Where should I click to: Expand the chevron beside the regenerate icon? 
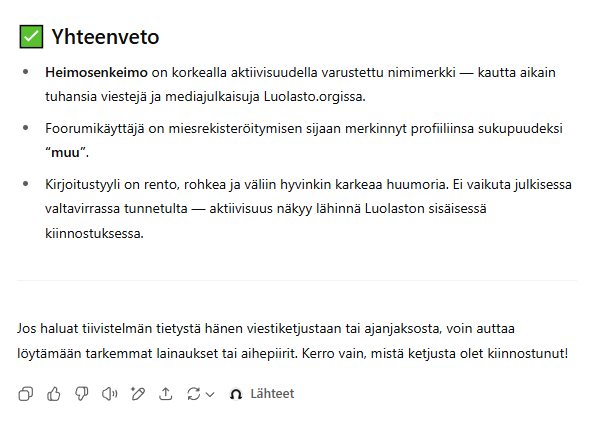click(x=210, y=395)
